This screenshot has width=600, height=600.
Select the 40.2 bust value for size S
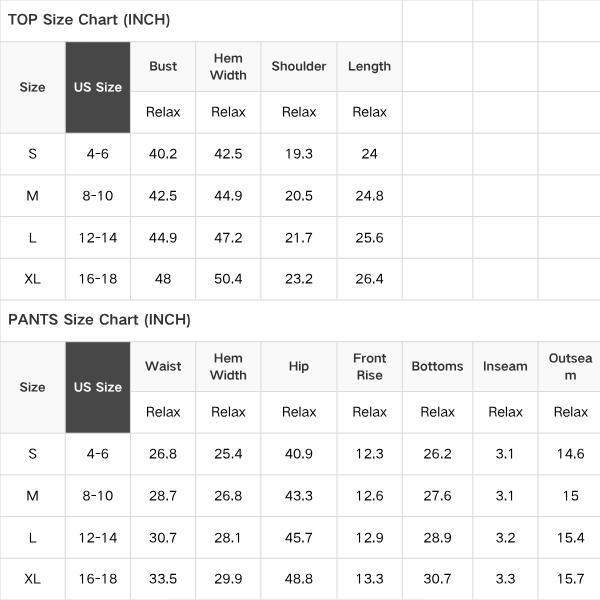[163, 154]
